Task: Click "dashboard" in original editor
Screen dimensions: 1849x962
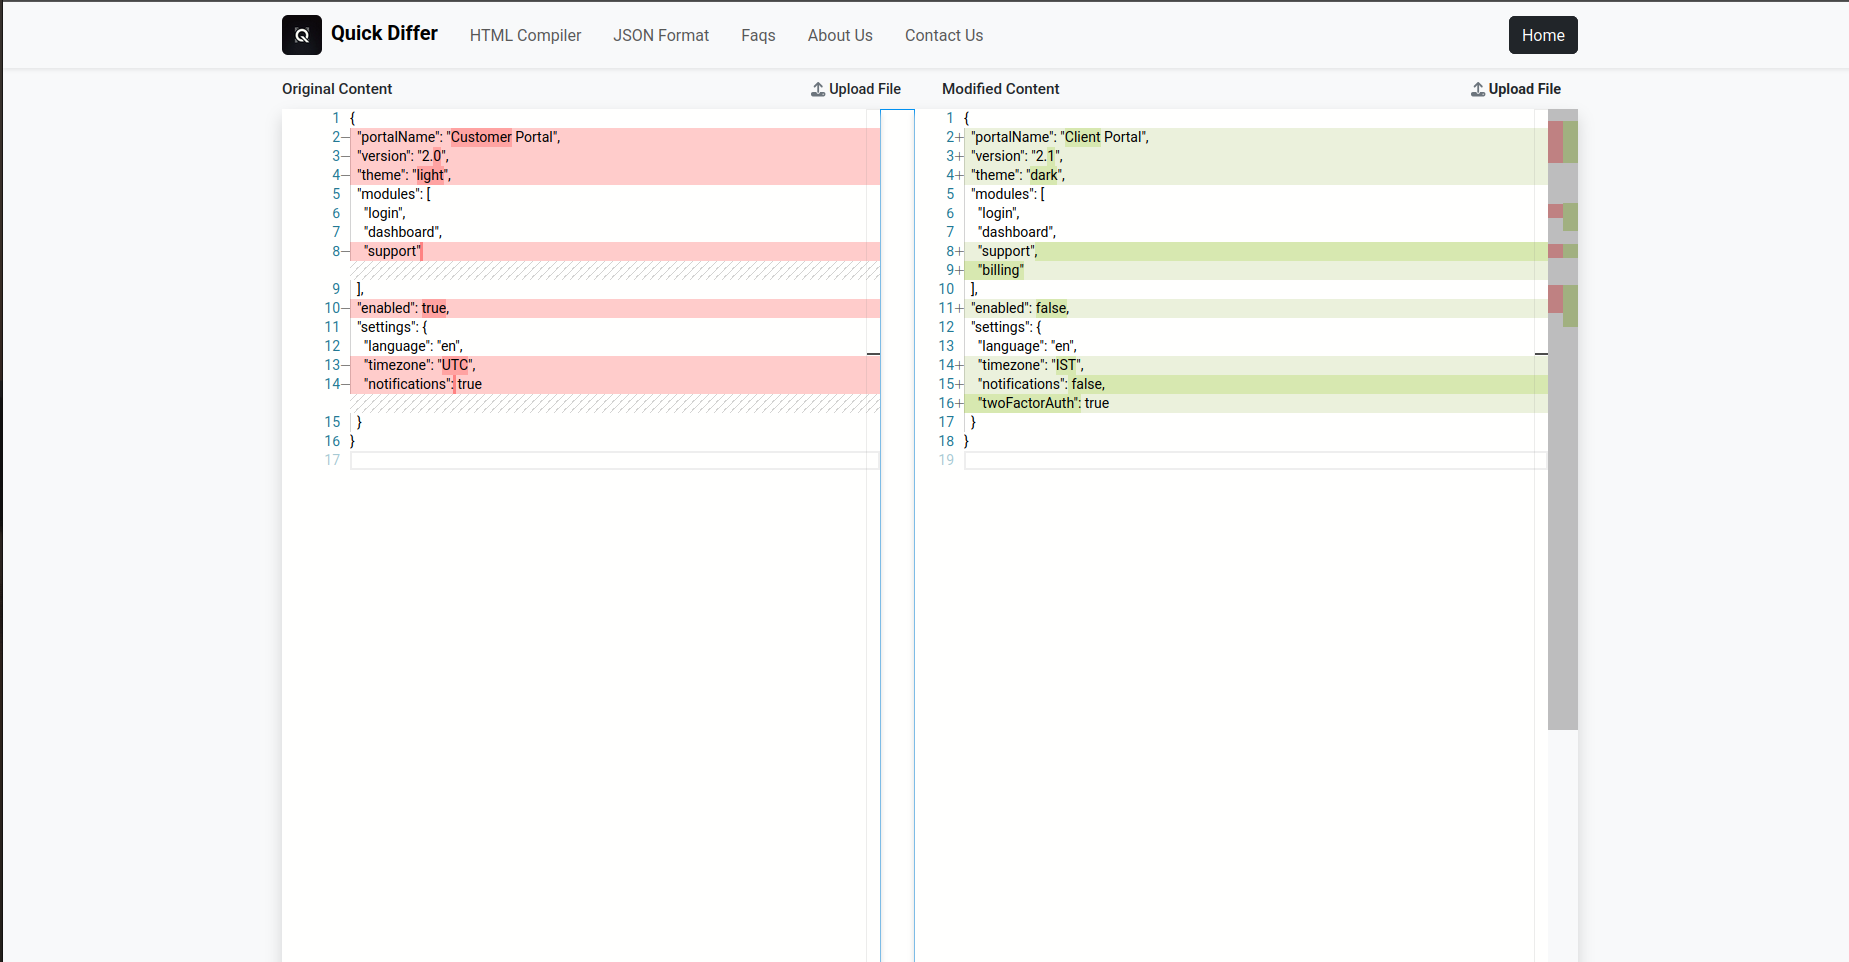Action: (403, 232)
